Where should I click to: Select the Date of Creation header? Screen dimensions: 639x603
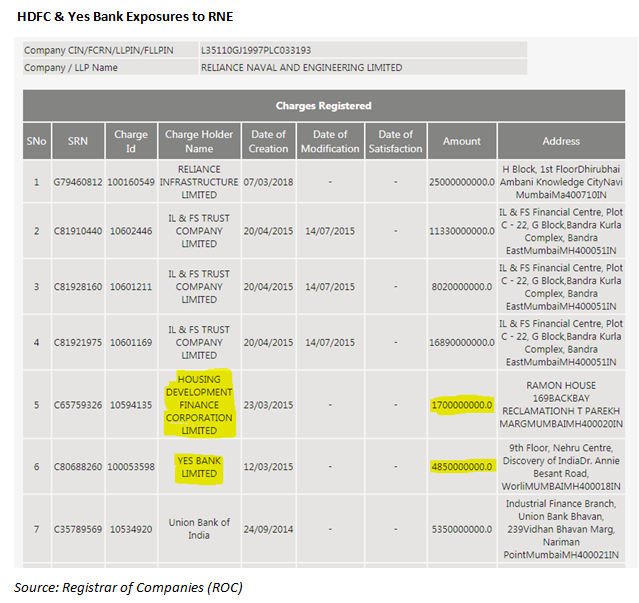click(268, 141)
